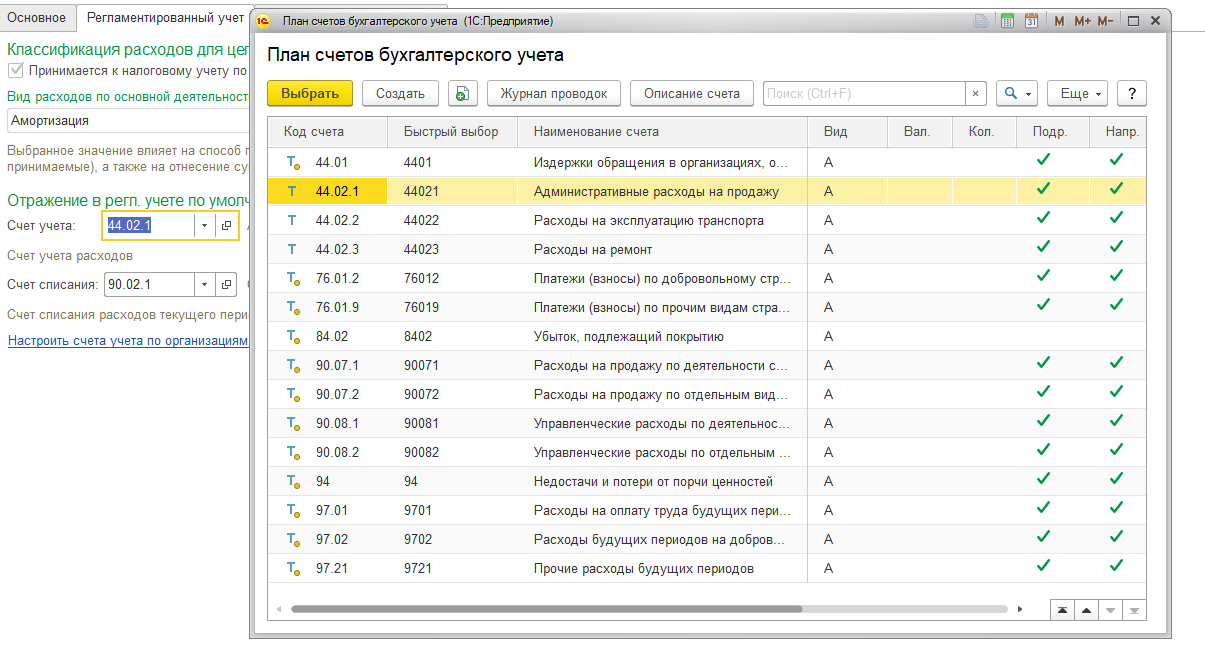Click the Счет учета field with 44.02.1
Screen dimensions: 1205x648
click(149, 226)
